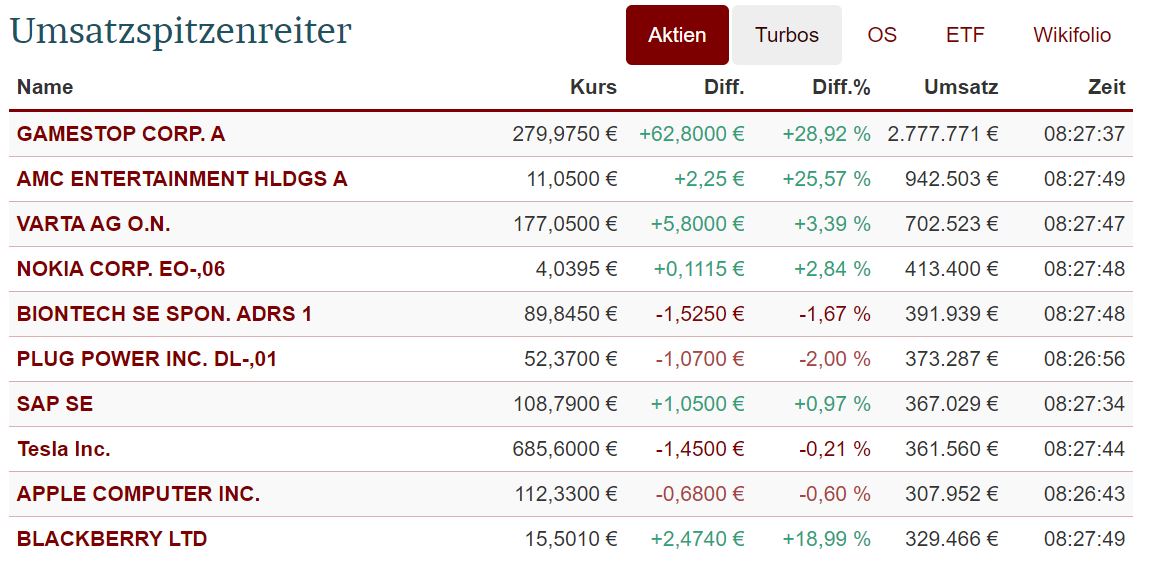1150x580 pixels.
Task: Switch to the ETF tab
Action: (965, 35)
